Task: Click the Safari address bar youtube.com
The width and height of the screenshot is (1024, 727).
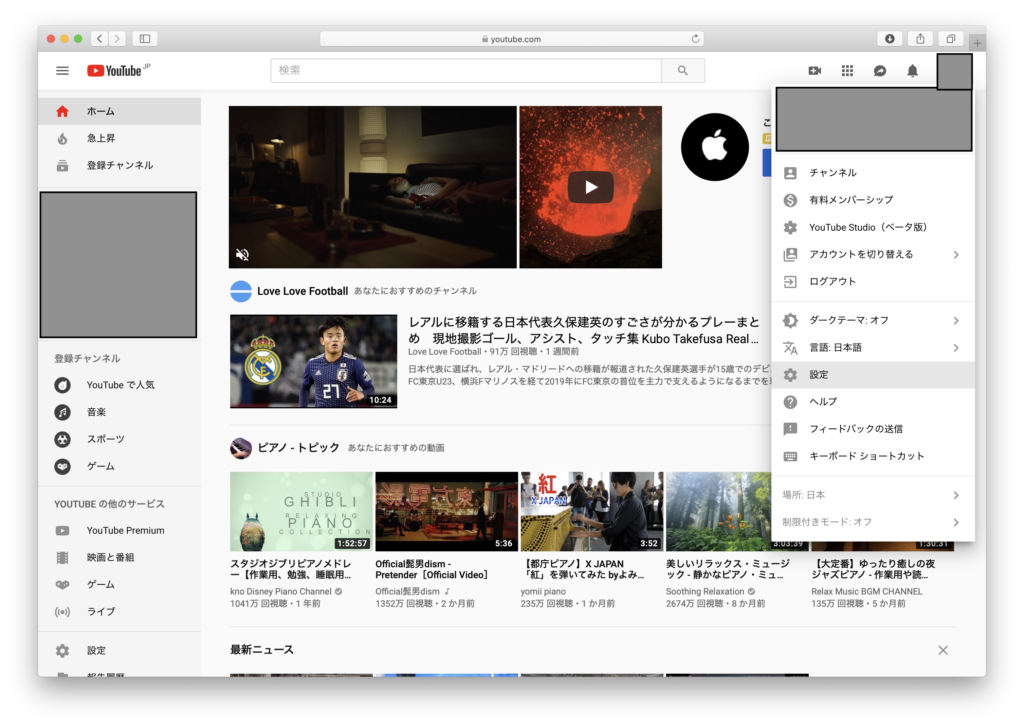Action: coord(512,39)
